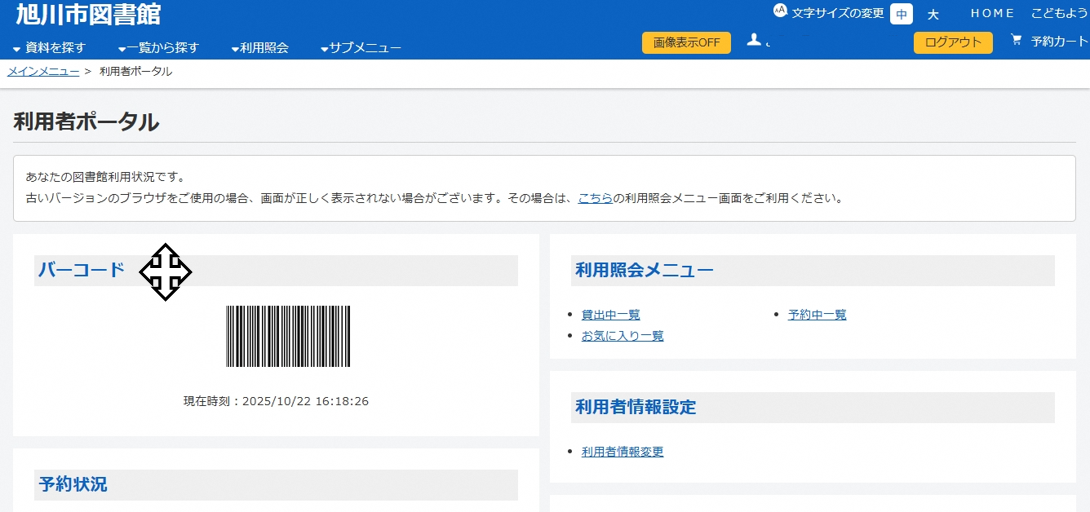Viewport: 1090px width, 512px height.
Task: Open the 資料を探す dropdown menu
Action: point(49,48)
